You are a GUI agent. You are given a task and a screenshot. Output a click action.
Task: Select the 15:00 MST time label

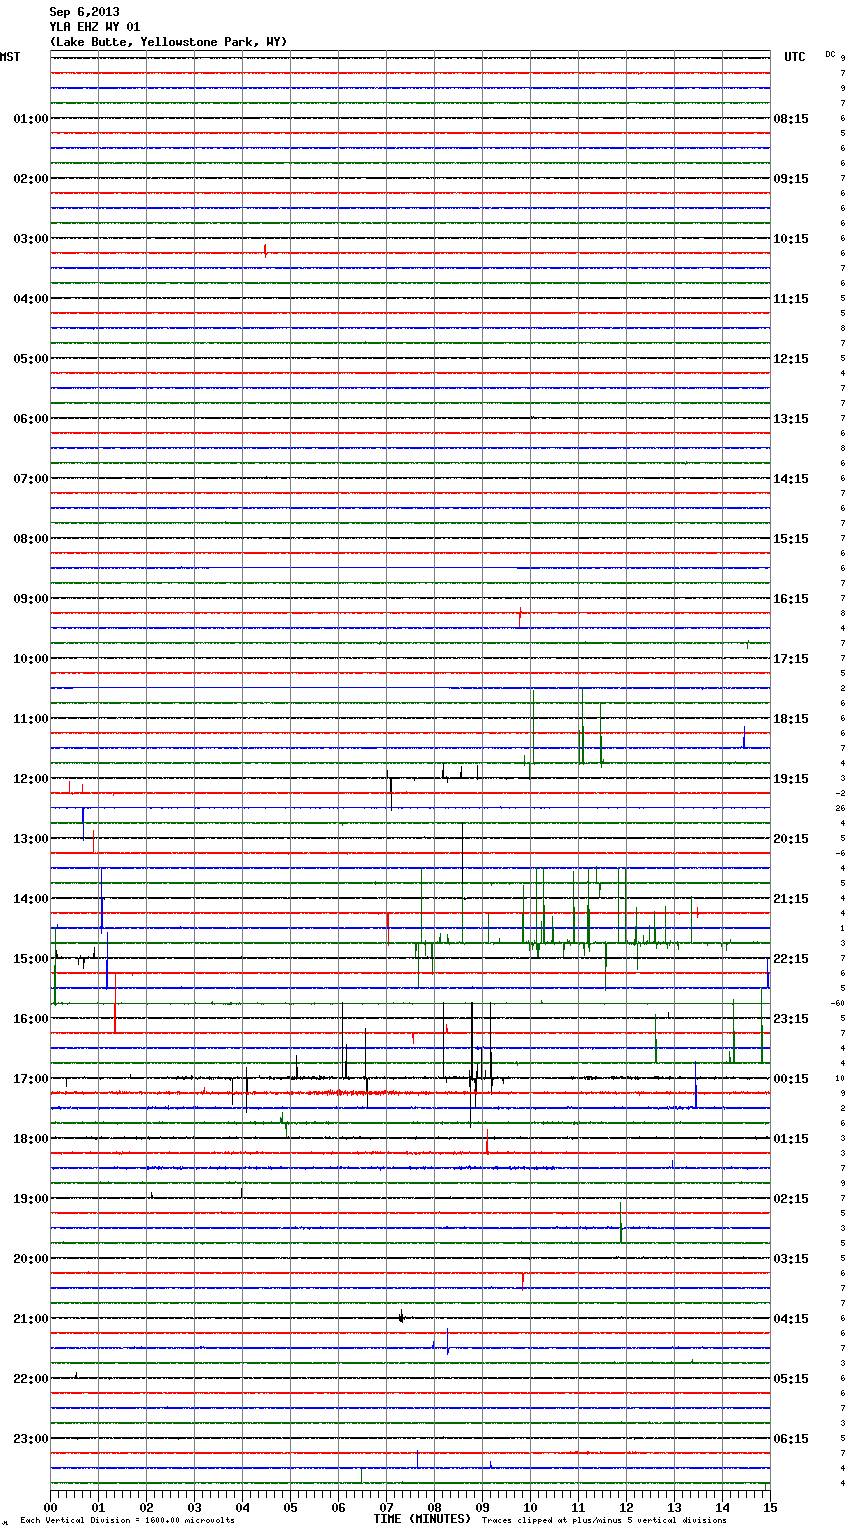pos(31,959)
